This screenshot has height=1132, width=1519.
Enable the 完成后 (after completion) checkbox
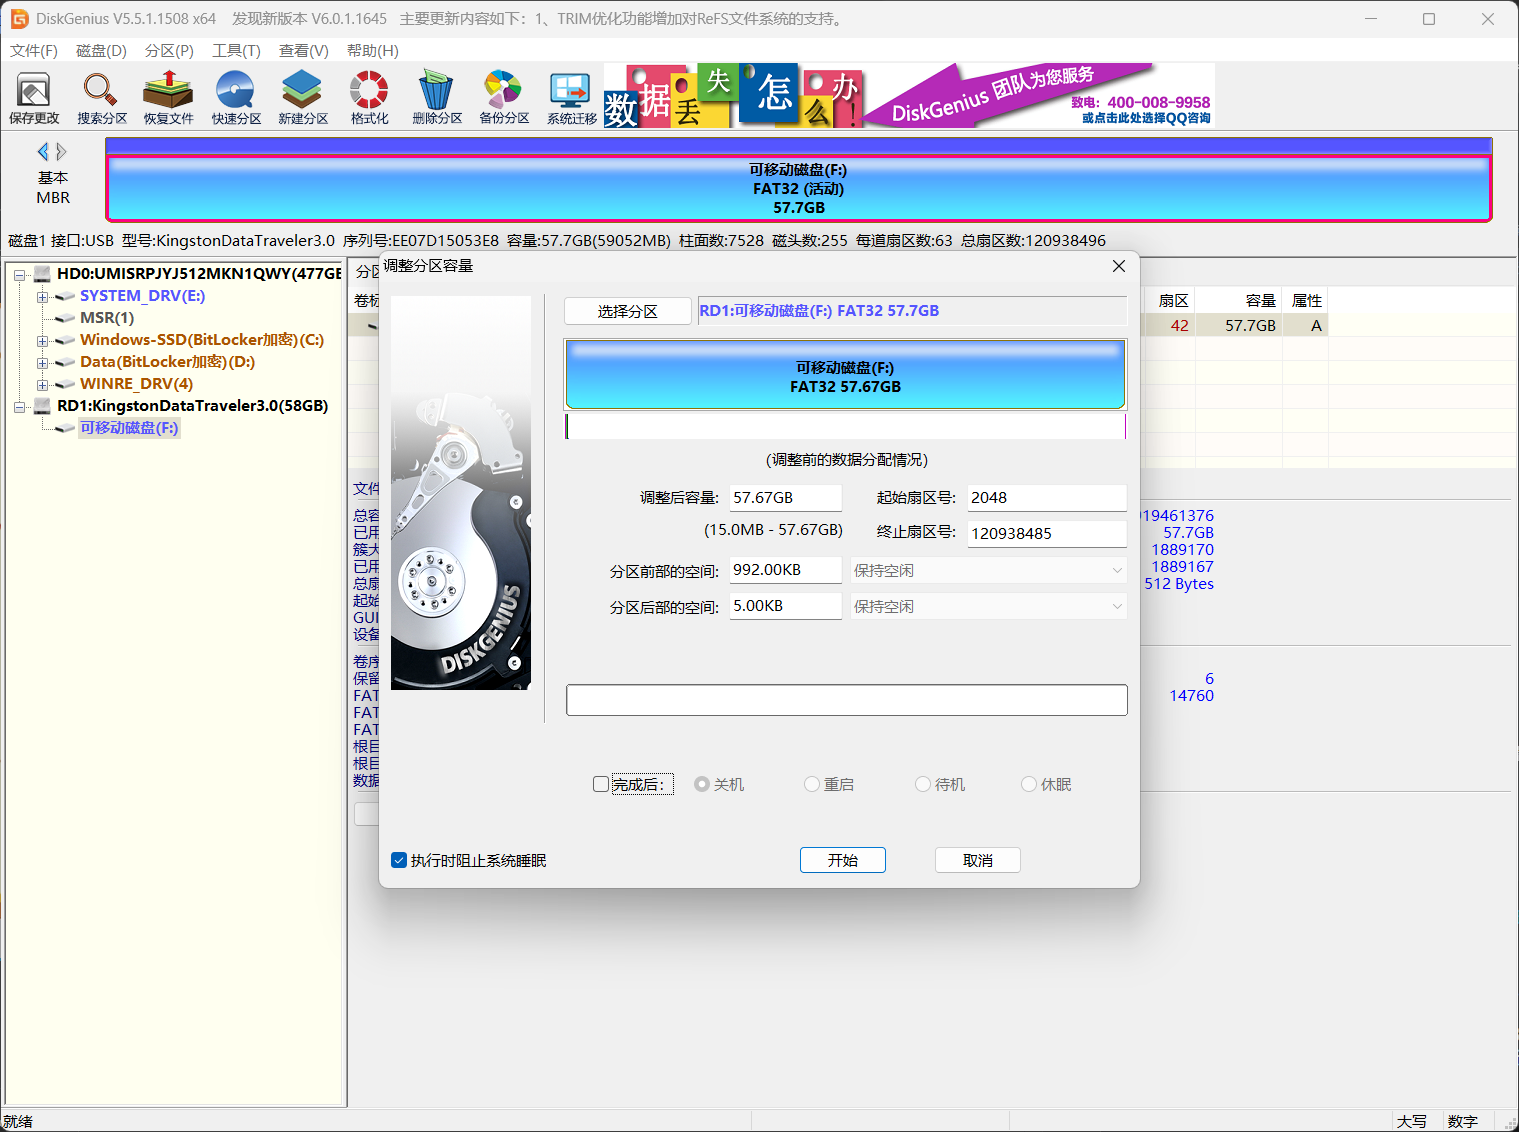[x=601, y=785]
